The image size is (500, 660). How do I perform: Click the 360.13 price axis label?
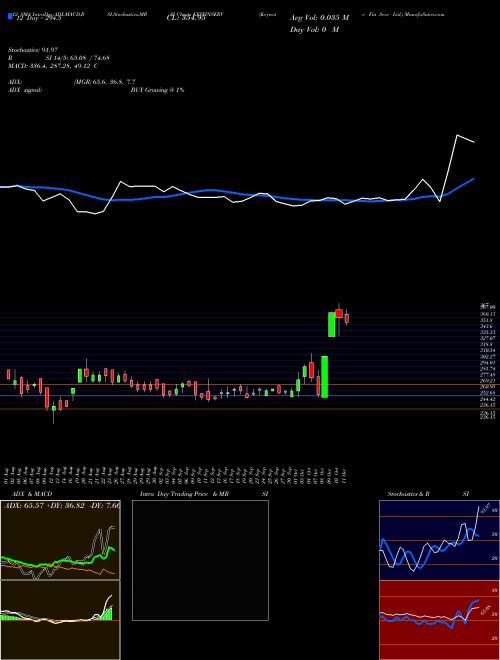[x=488, y=314]
